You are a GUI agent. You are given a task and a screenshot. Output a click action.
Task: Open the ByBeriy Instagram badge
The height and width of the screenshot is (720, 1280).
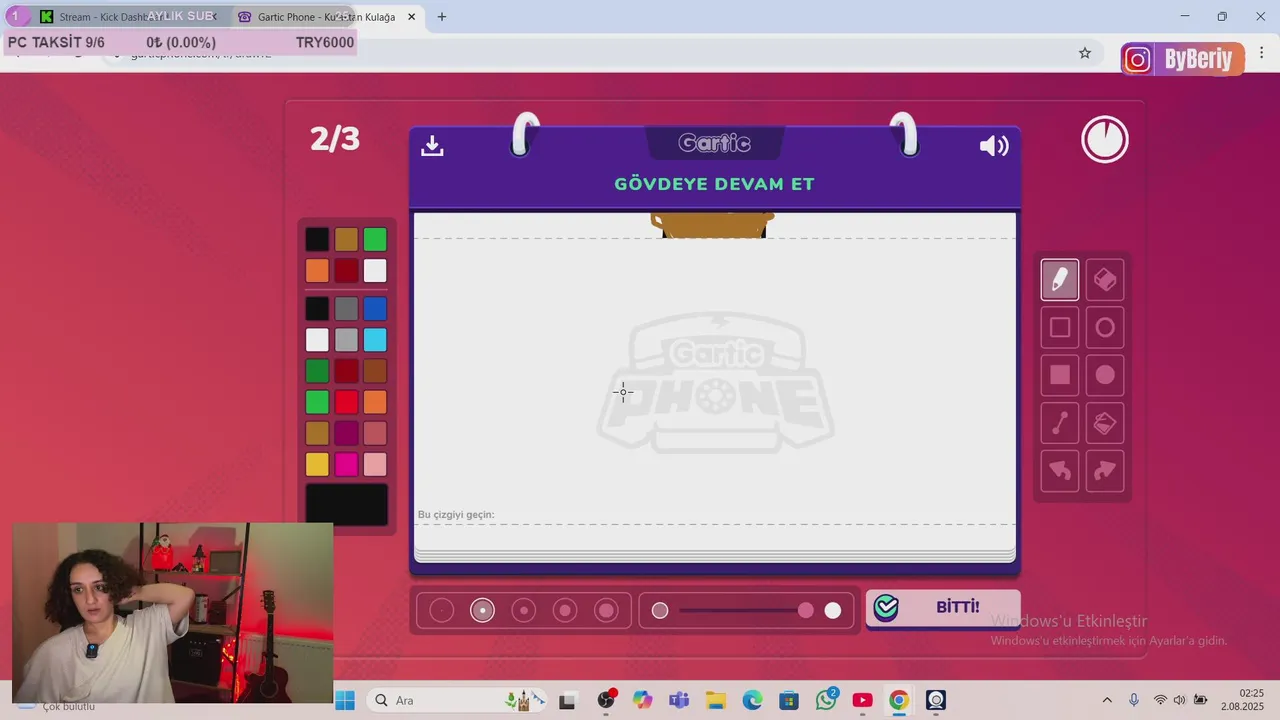point(1182,59)
